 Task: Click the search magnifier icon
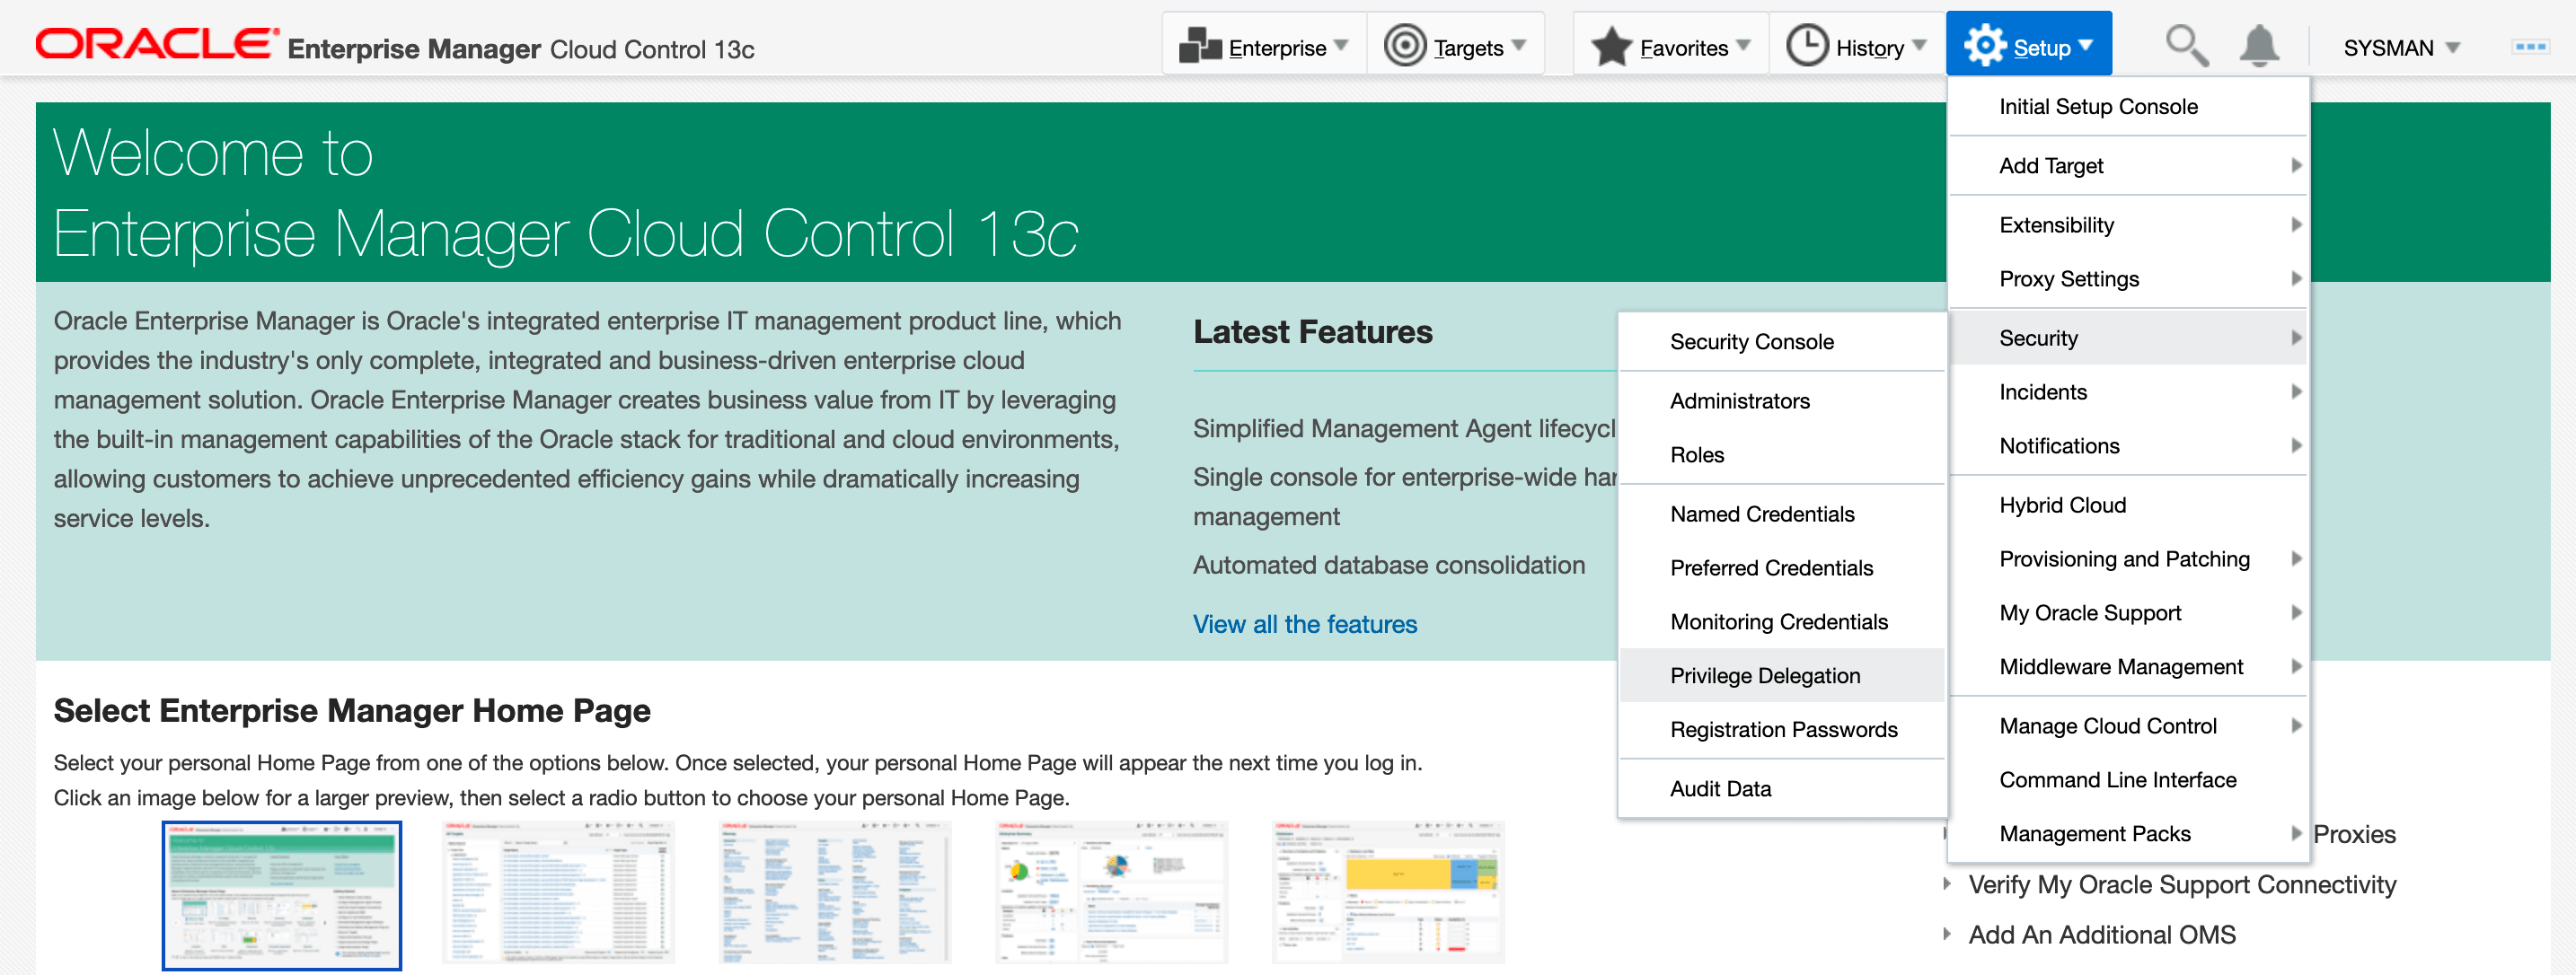2185,47
